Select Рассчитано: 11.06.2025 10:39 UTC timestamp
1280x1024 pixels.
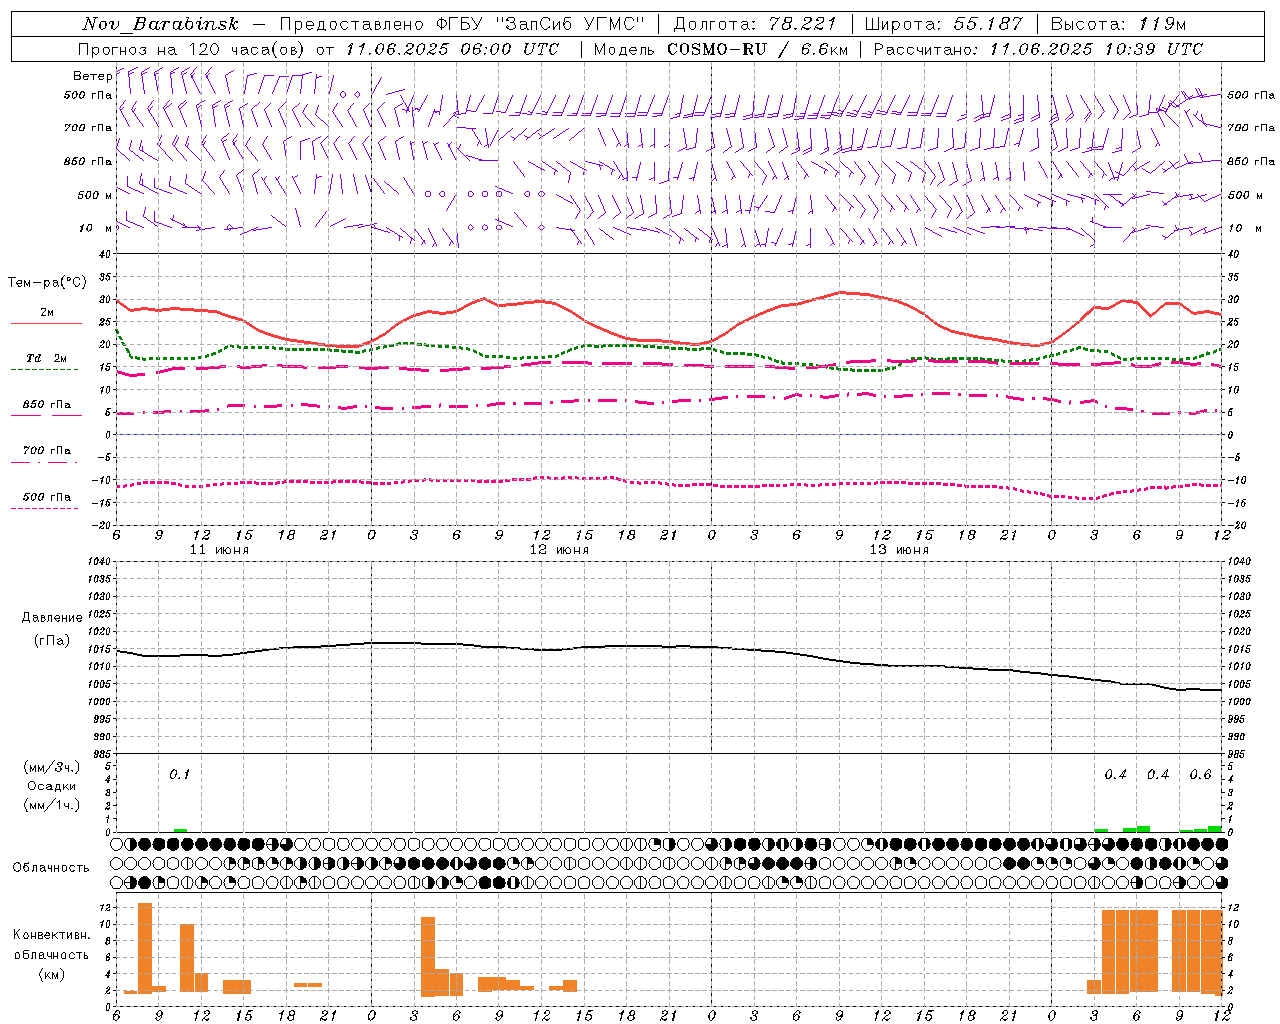click(1038, 49)
